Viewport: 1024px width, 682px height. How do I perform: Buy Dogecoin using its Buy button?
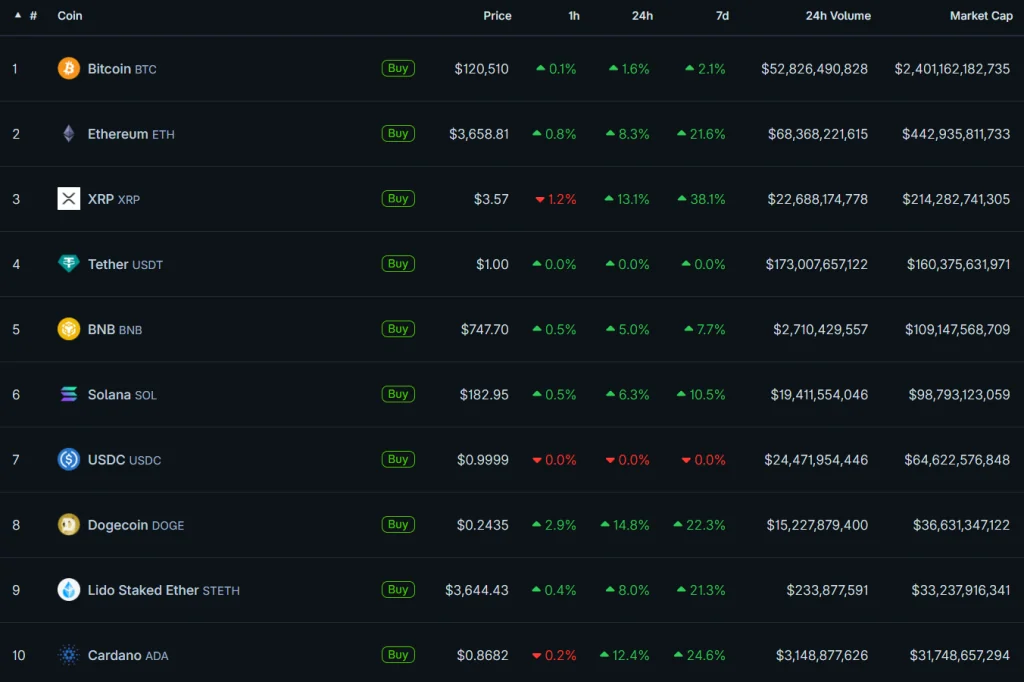398,525
